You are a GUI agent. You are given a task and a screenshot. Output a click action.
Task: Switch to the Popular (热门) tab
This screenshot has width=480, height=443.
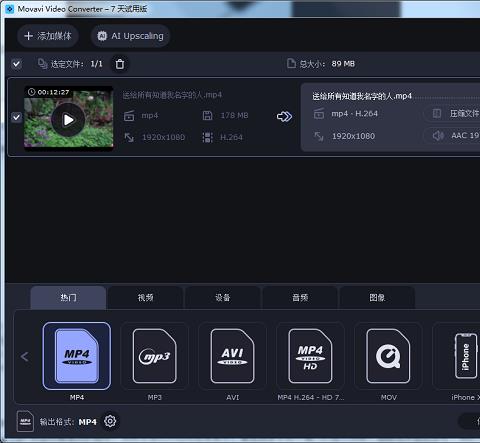pos(68,297)
